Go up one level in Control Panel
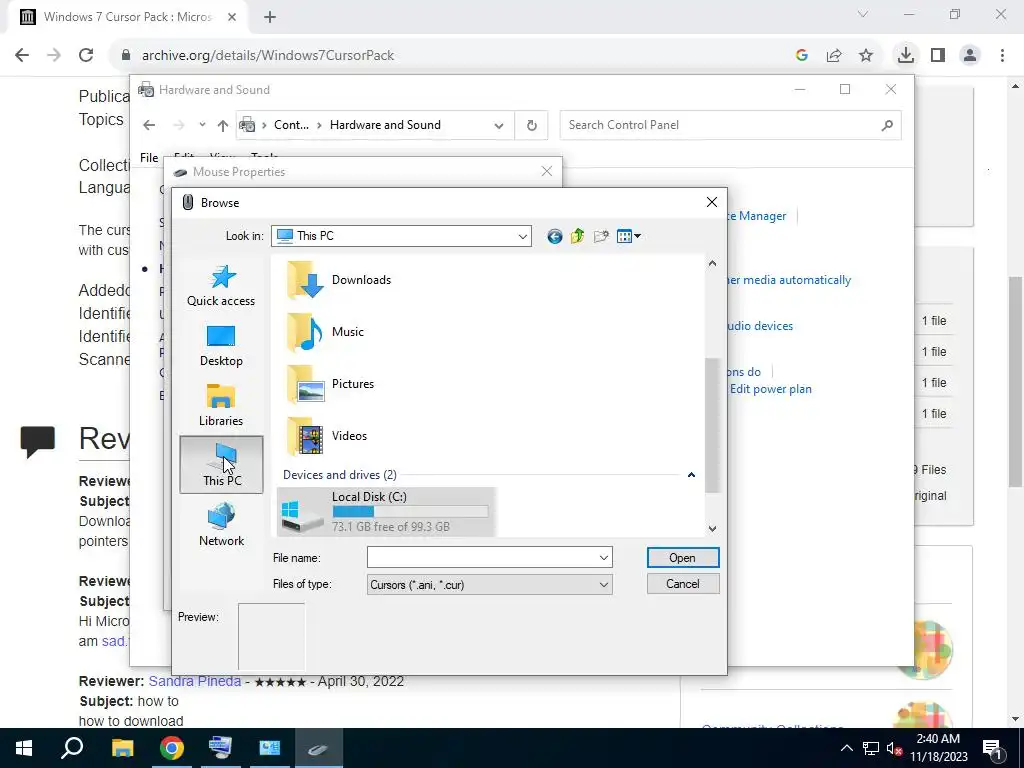 tap(223, 125)
